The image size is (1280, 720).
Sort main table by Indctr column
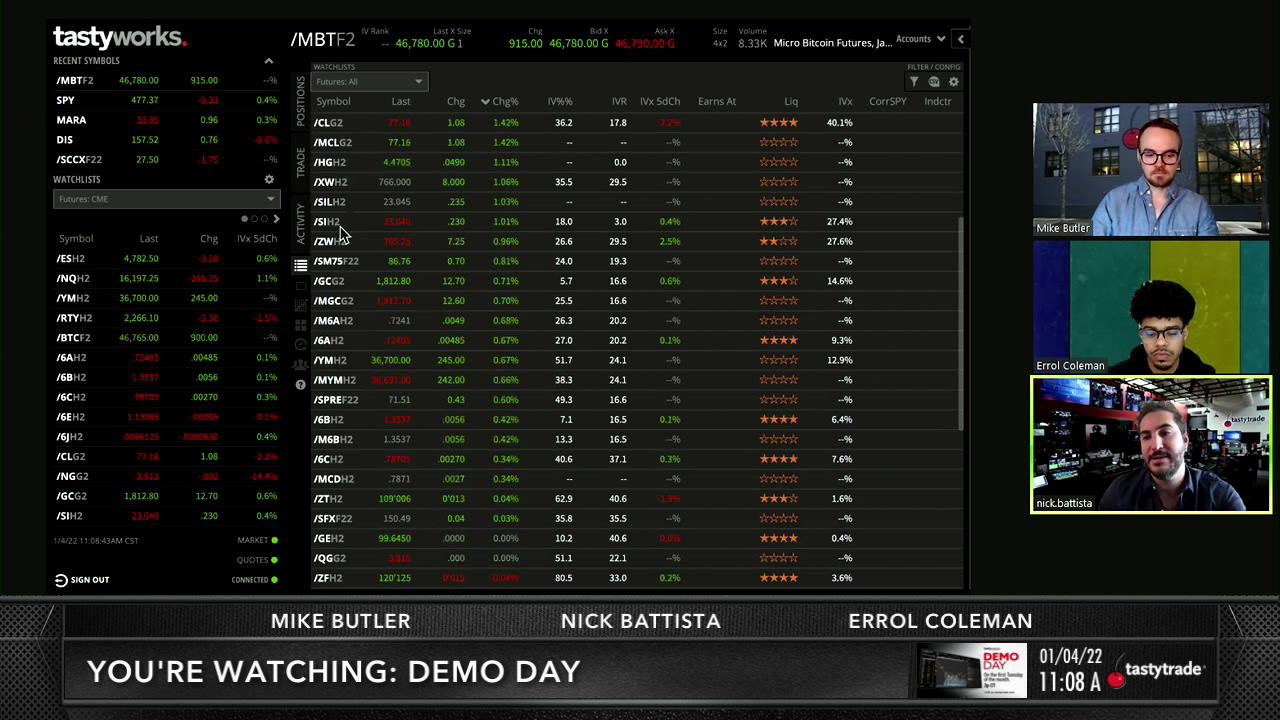tap(937, 102)
